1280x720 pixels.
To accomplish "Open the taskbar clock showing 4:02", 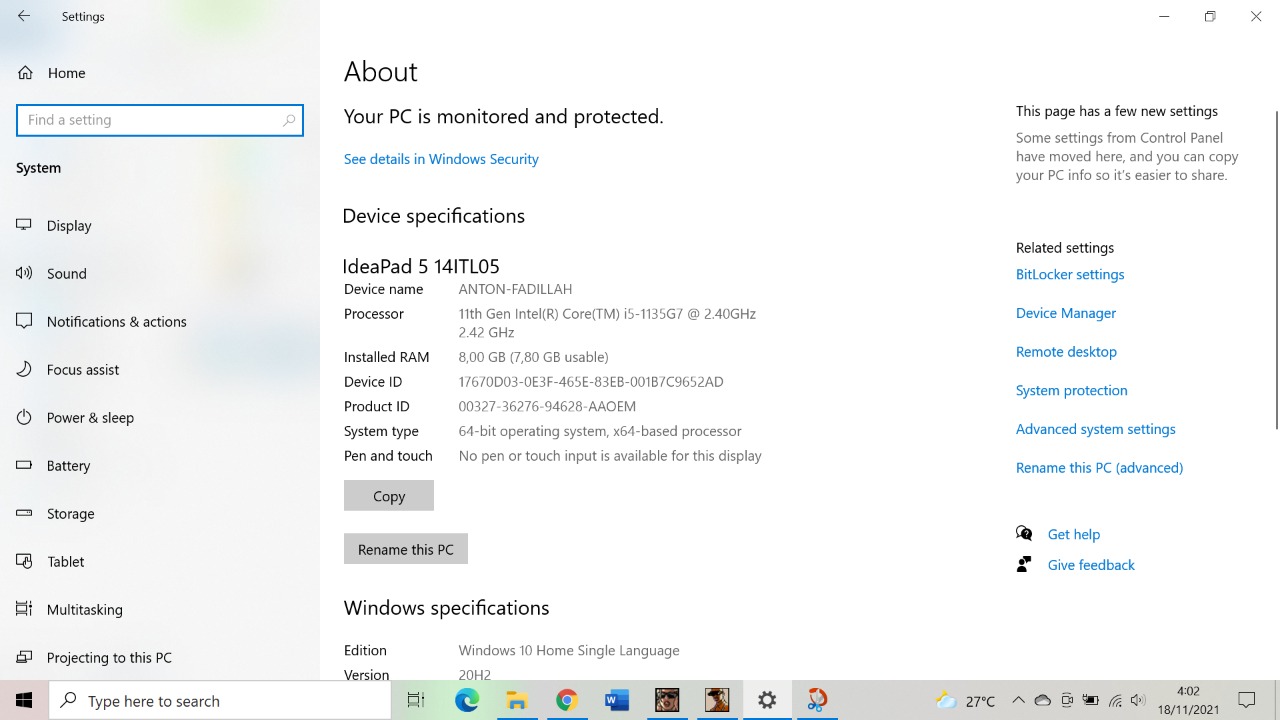I will 1188,700.
